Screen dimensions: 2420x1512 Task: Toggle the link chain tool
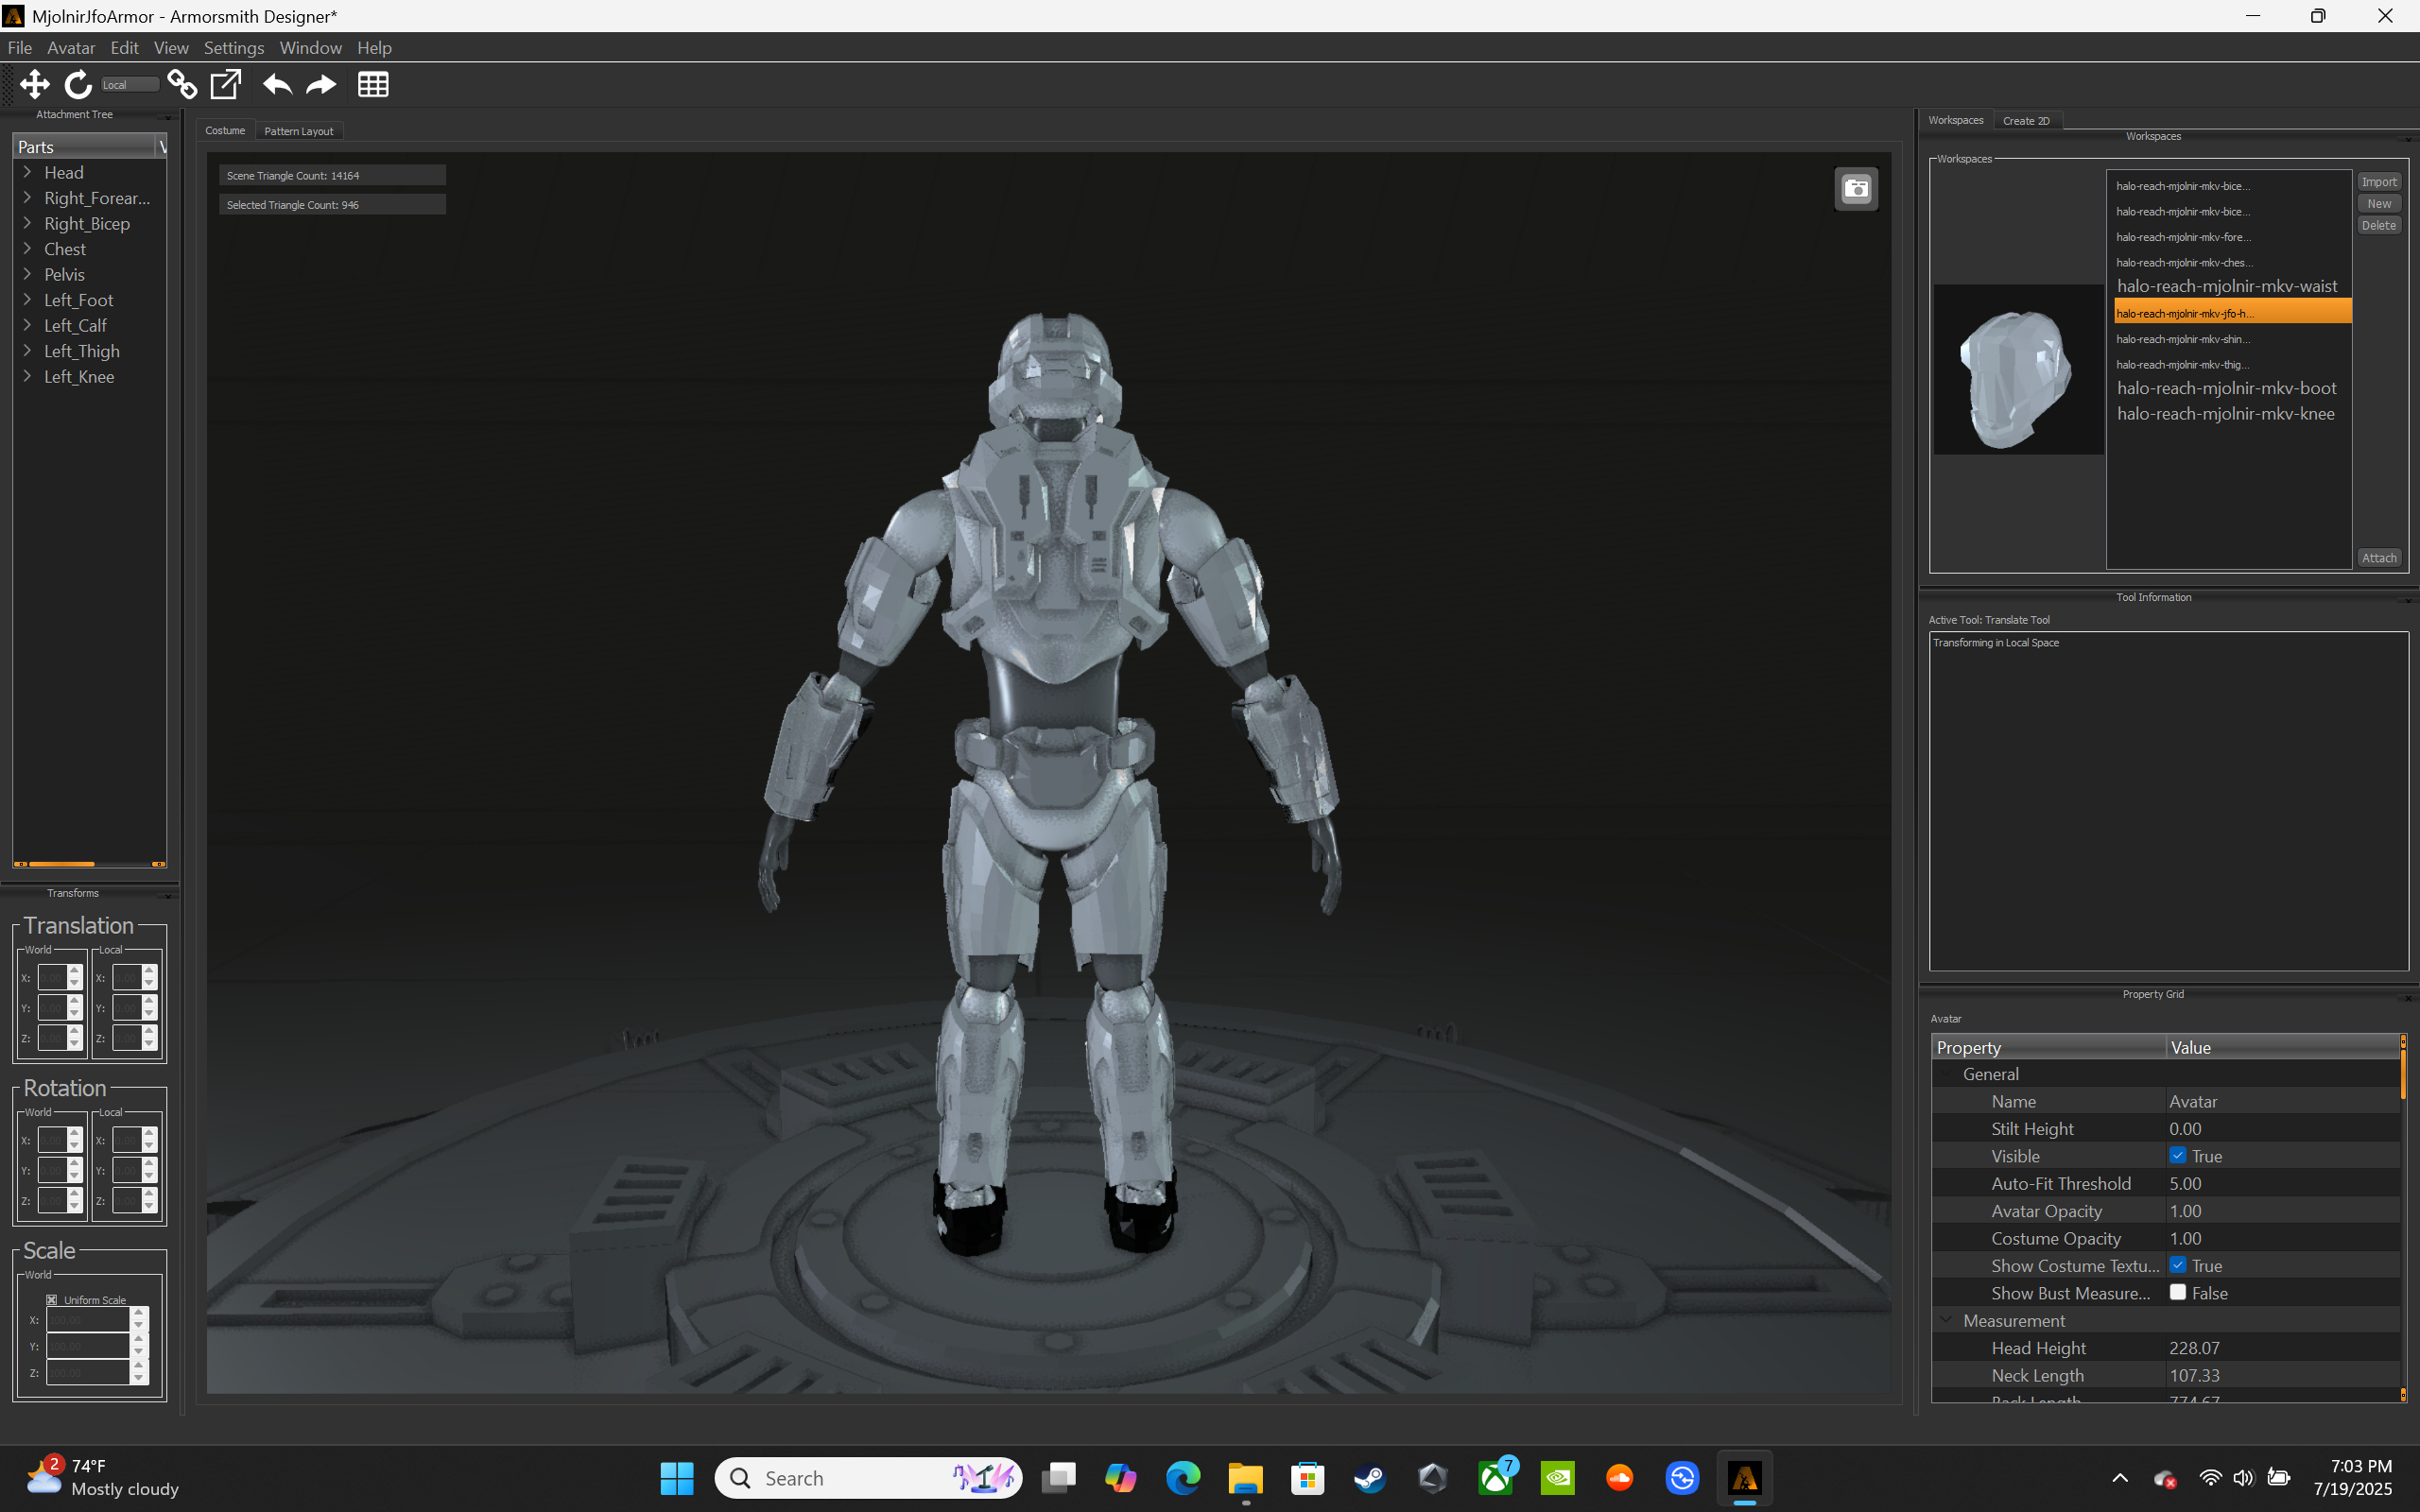182,85
